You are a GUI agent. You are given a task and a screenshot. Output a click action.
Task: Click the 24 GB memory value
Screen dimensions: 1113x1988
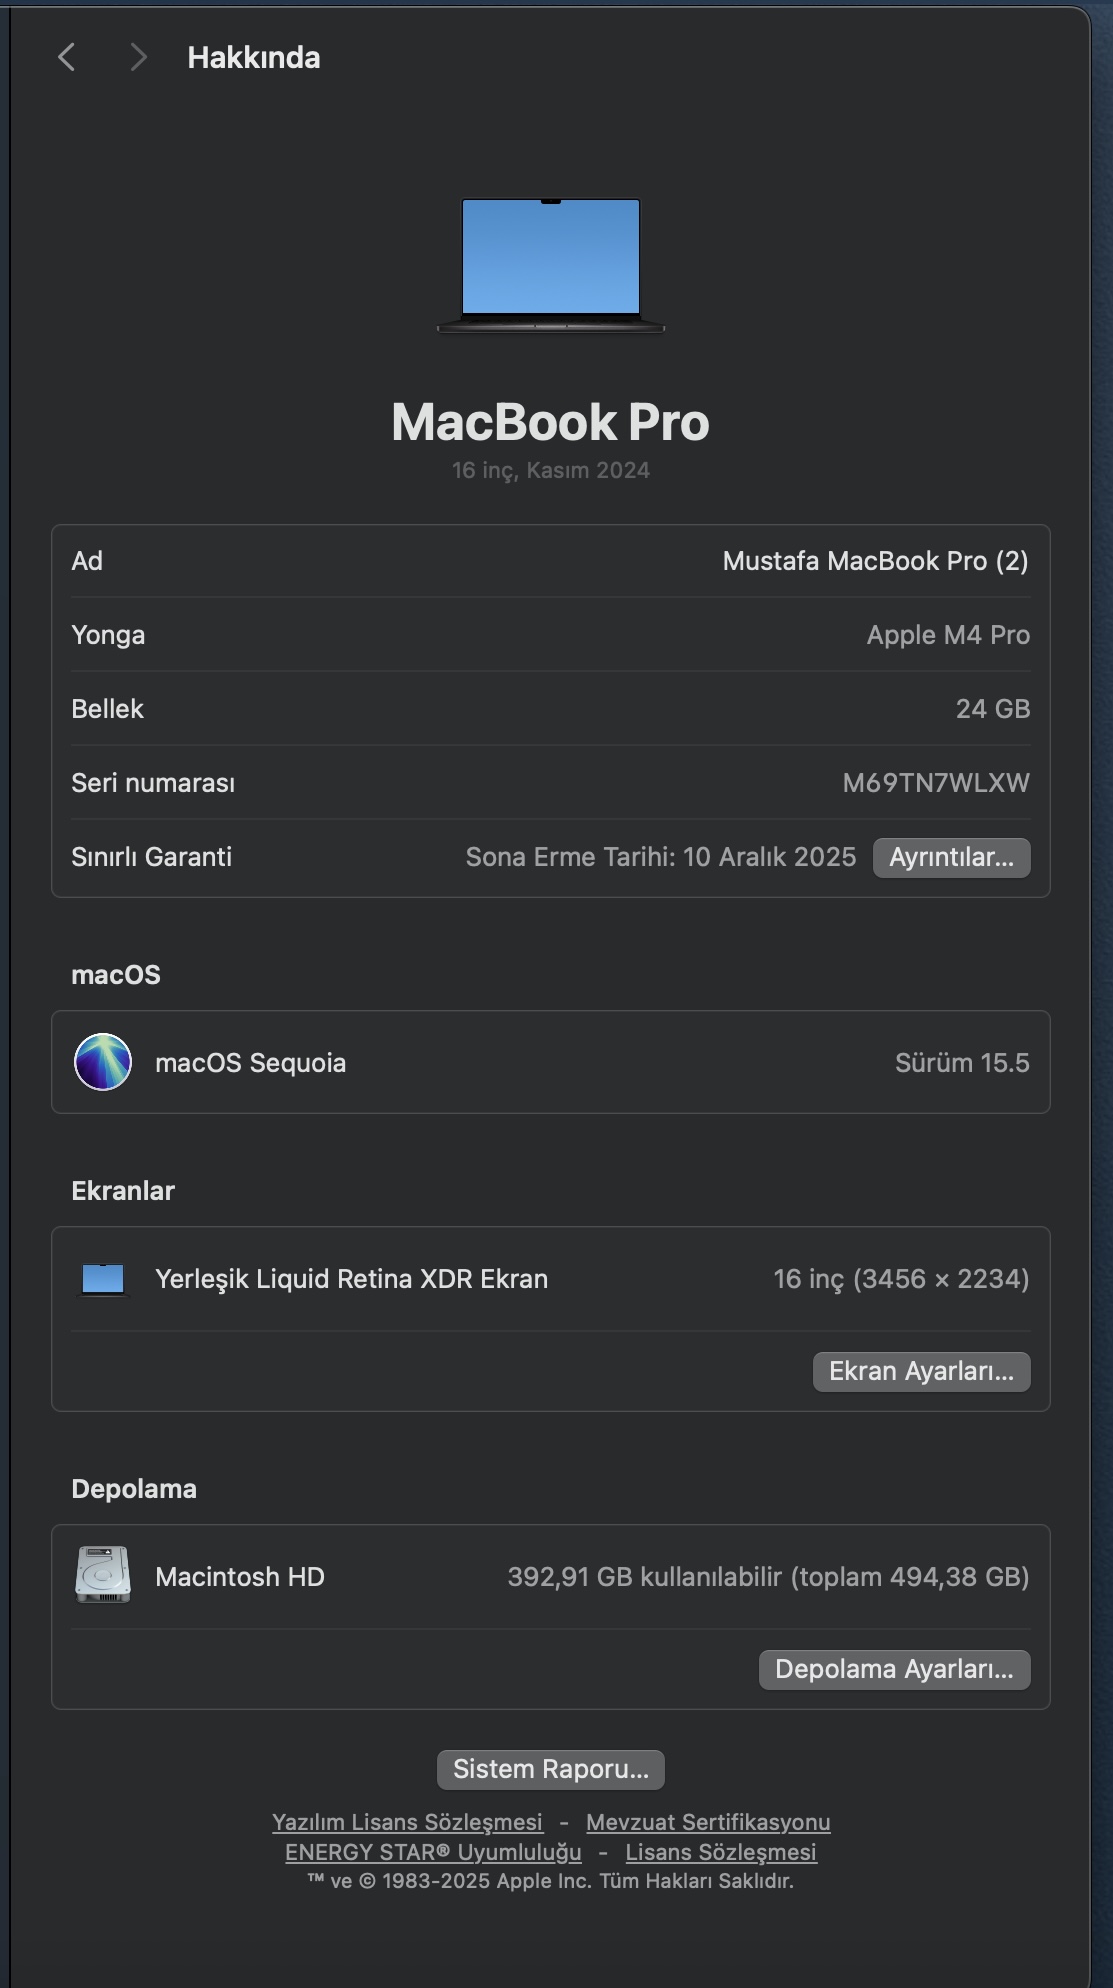coord(993,709)
